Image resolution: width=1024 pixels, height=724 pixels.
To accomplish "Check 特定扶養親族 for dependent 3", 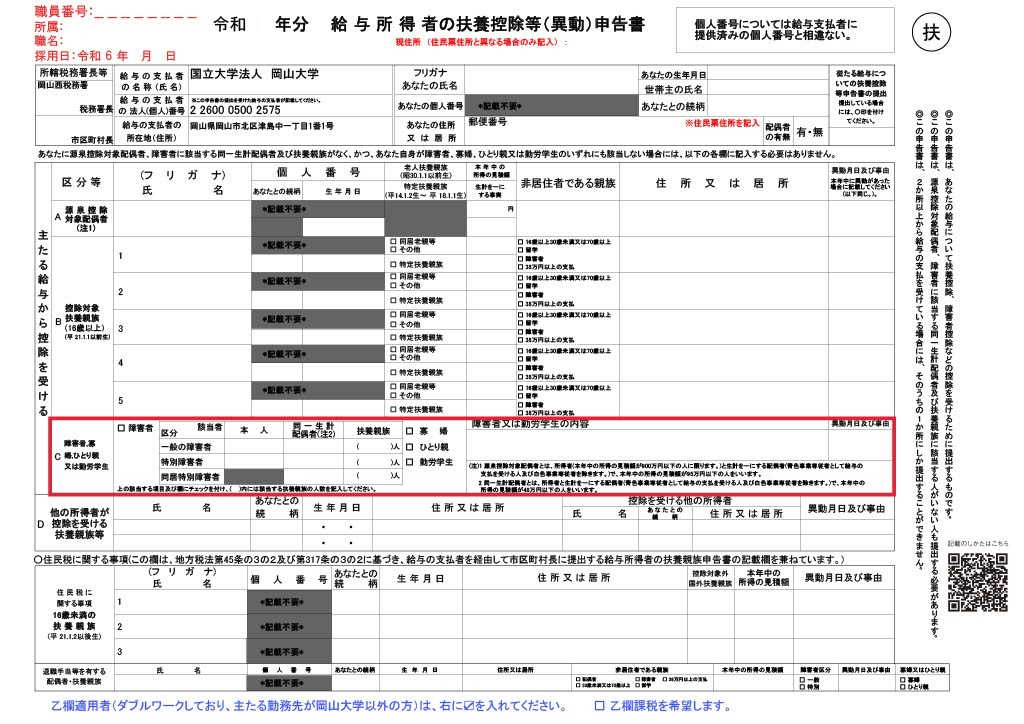I will click(393, 338).
